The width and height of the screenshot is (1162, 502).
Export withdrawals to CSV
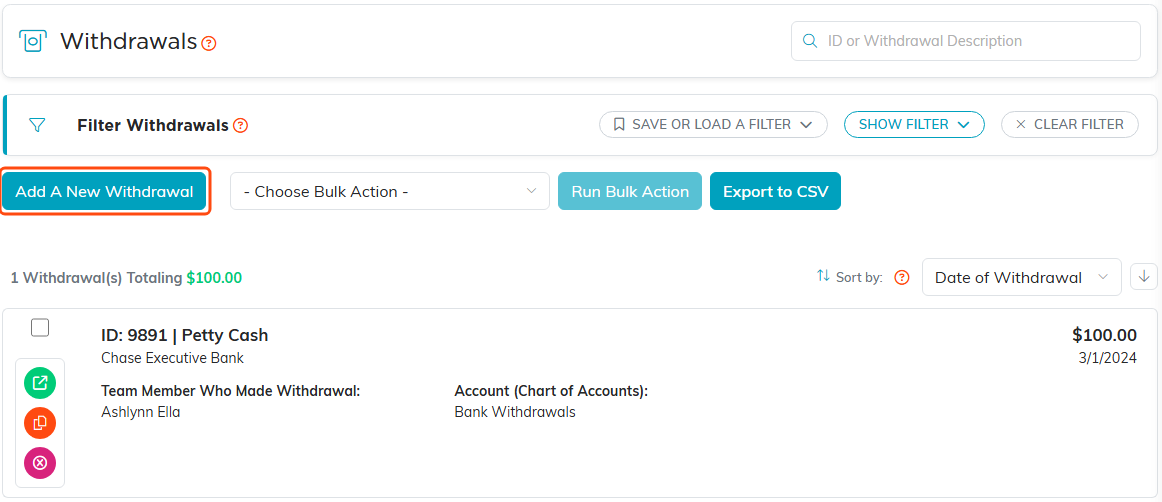tap(775, 191)
